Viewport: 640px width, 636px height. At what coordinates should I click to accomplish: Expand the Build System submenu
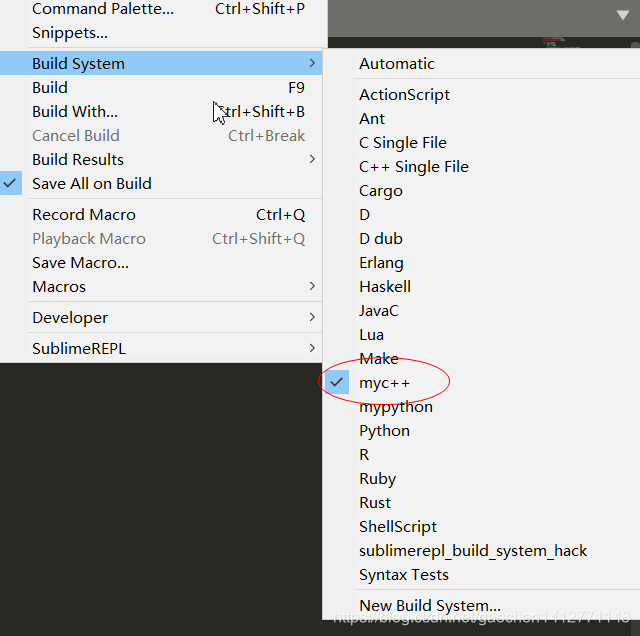pos(161,63)
